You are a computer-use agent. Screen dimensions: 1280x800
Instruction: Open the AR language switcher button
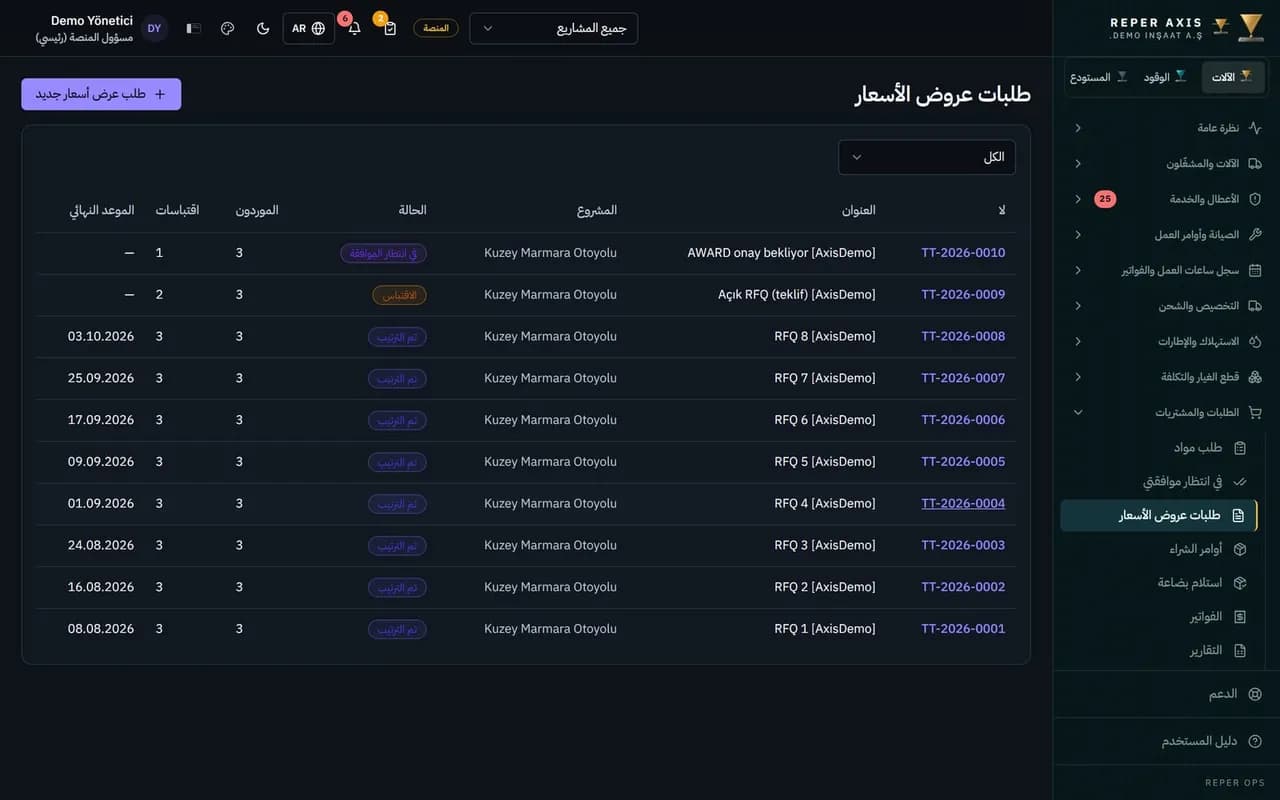tap(309, 28)
